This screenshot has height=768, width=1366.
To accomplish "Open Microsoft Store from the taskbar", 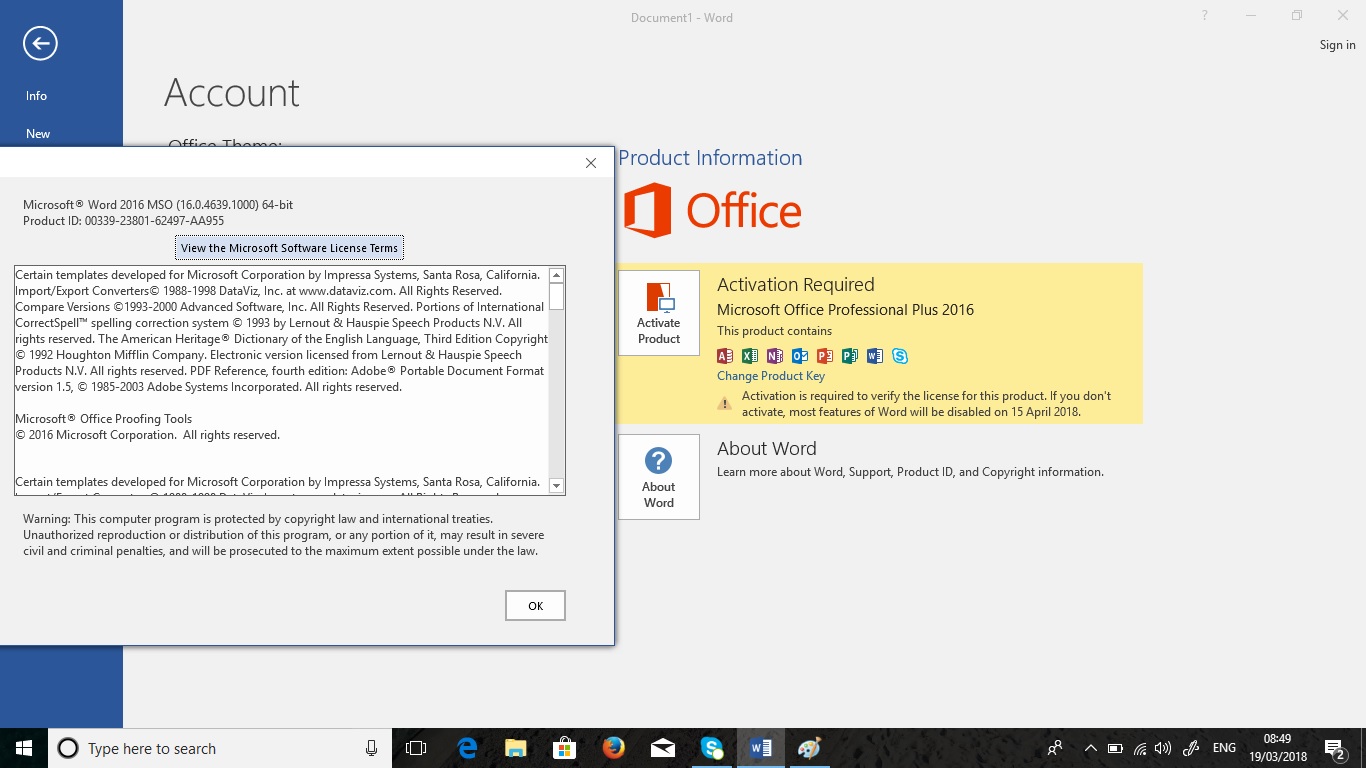I will (x=565, y=748).
